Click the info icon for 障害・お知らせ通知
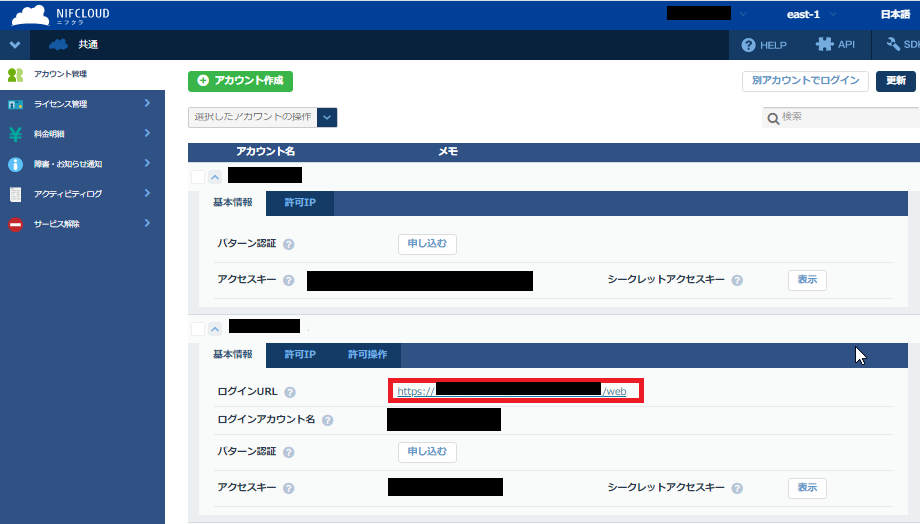The height and width of the screenshot is (524, 920). click(15, 164)
